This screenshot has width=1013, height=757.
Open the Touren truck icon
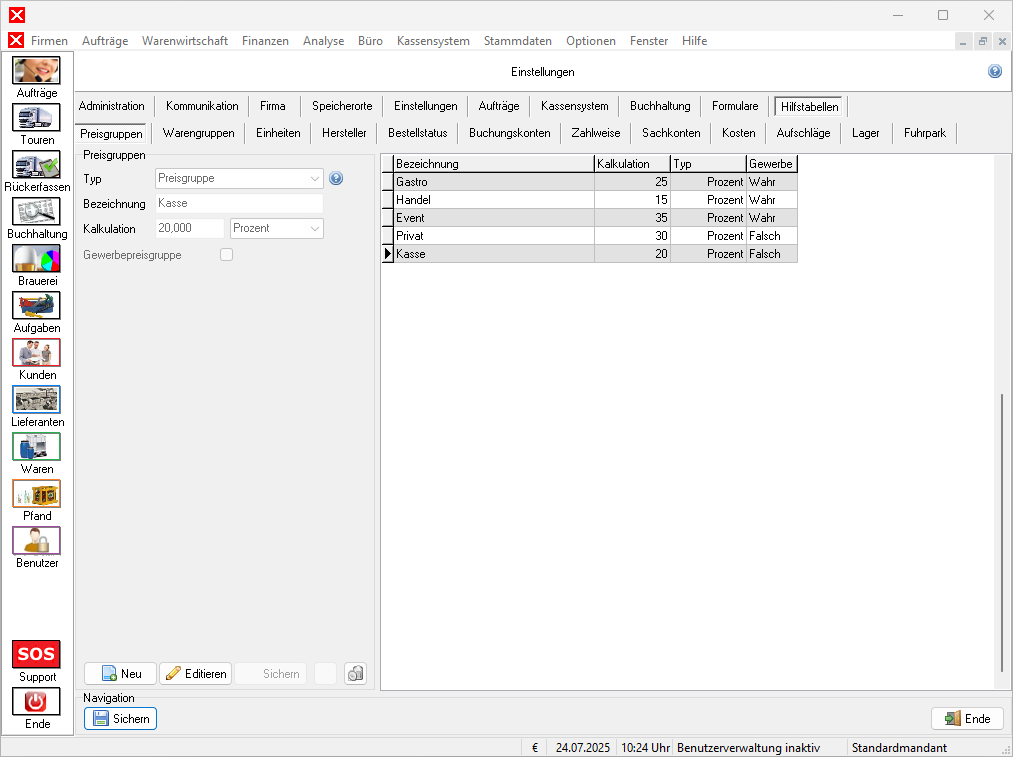pyautogui.click(x=37, y=118)
